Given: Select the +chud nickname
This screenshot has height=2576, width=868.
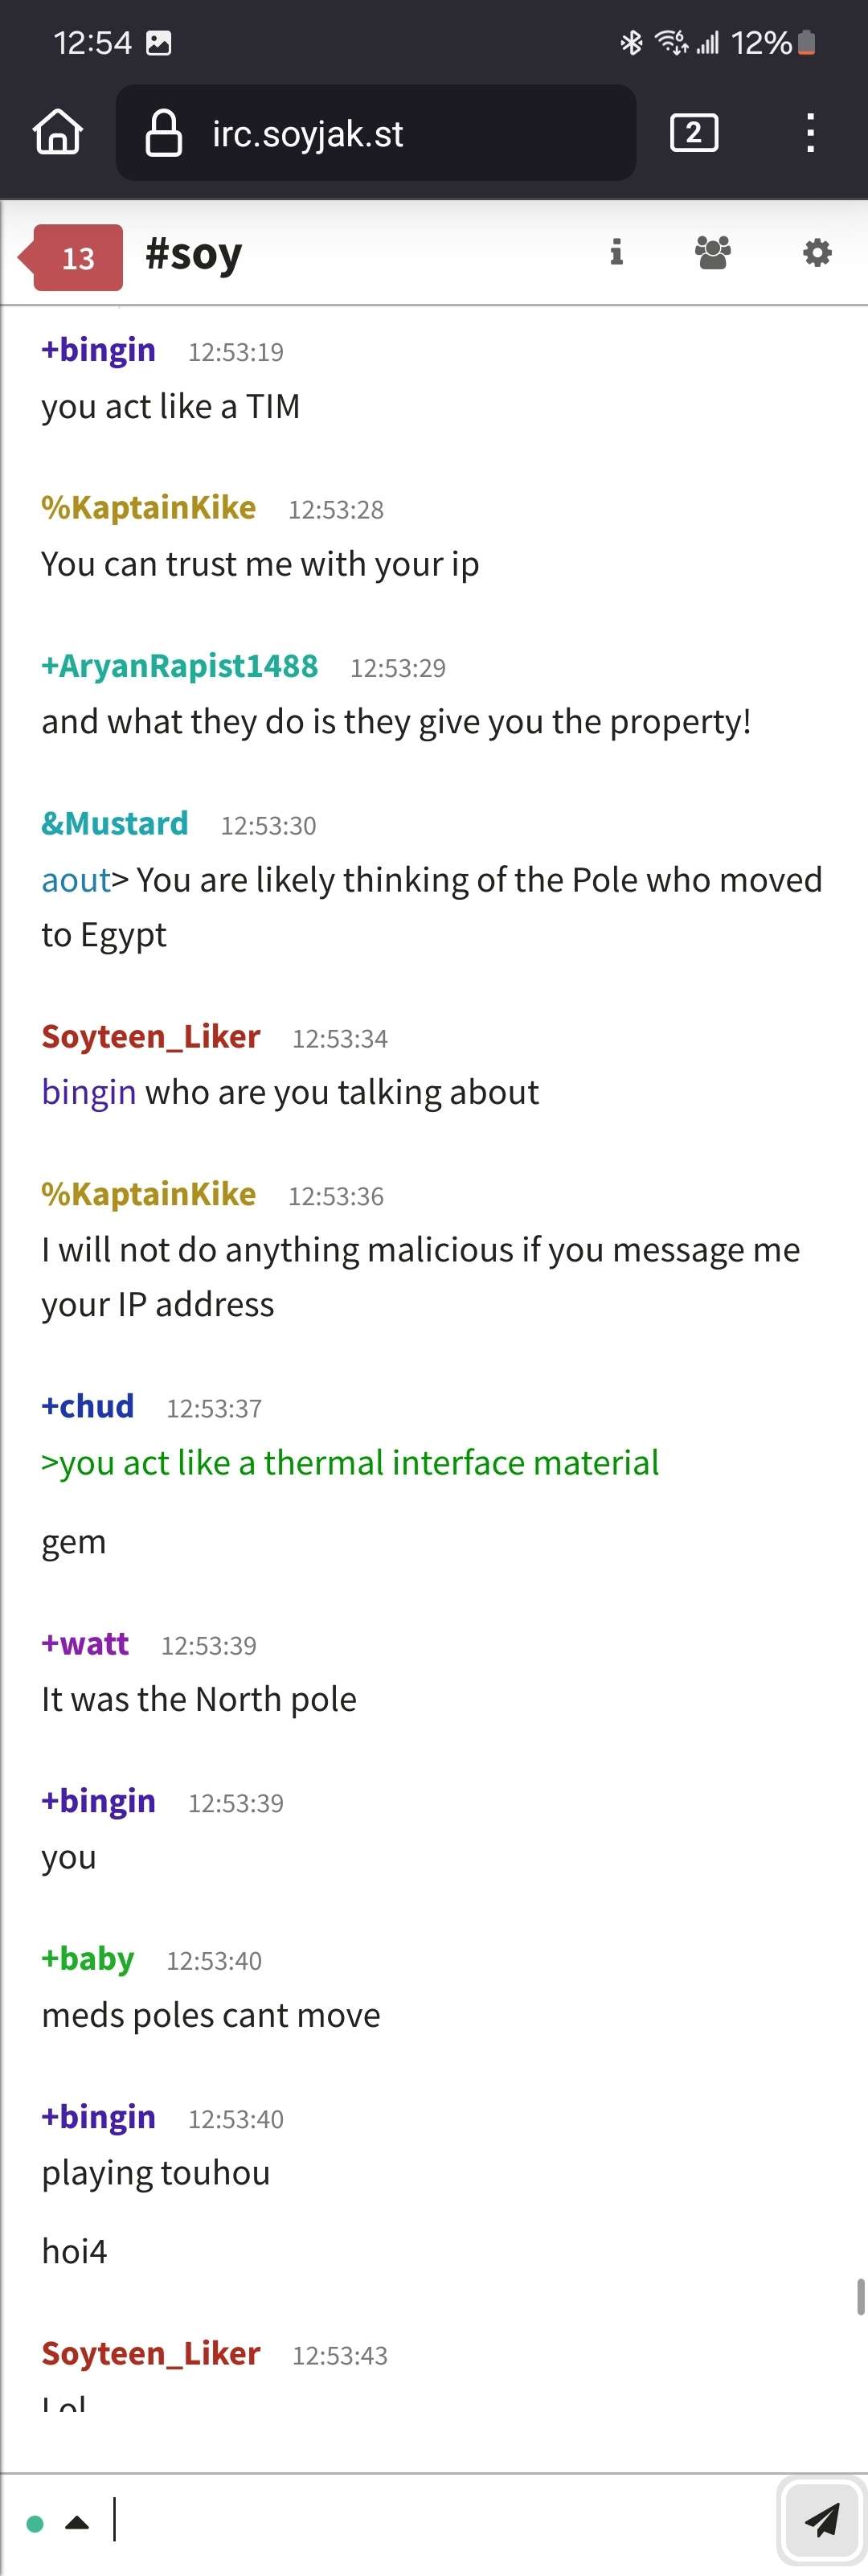Looking at the screenshot, I should click(87, 1406).
